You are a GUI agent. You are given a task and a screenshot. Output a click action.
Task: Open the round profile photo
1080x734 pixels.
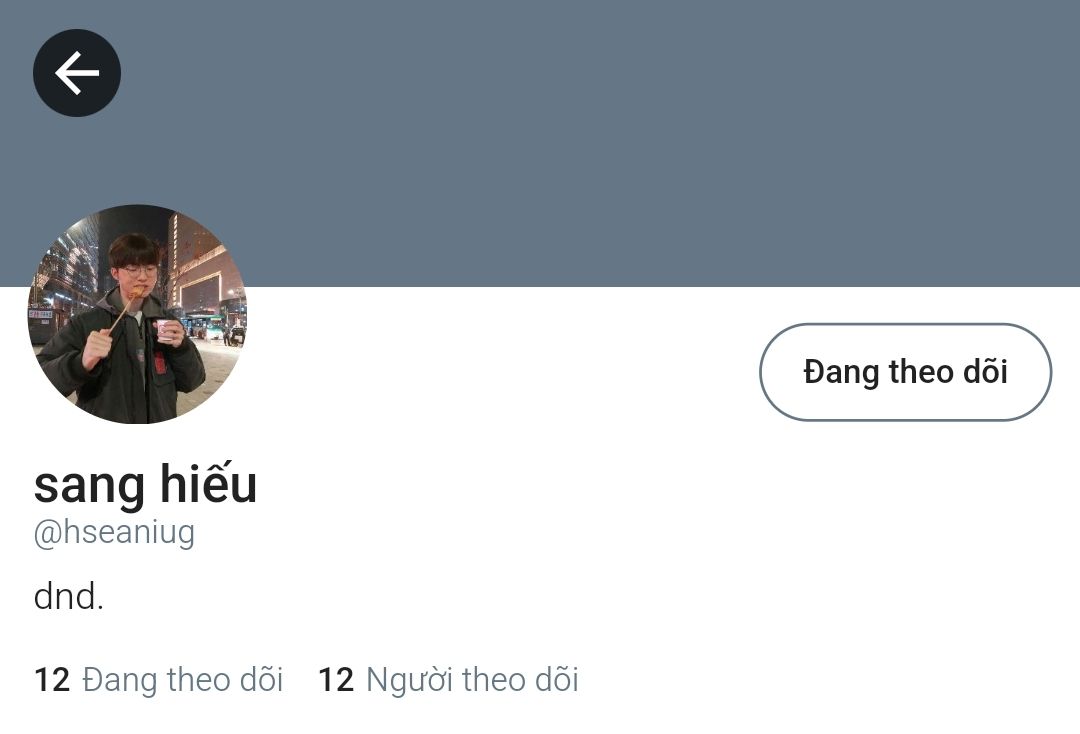click(137, 314)
